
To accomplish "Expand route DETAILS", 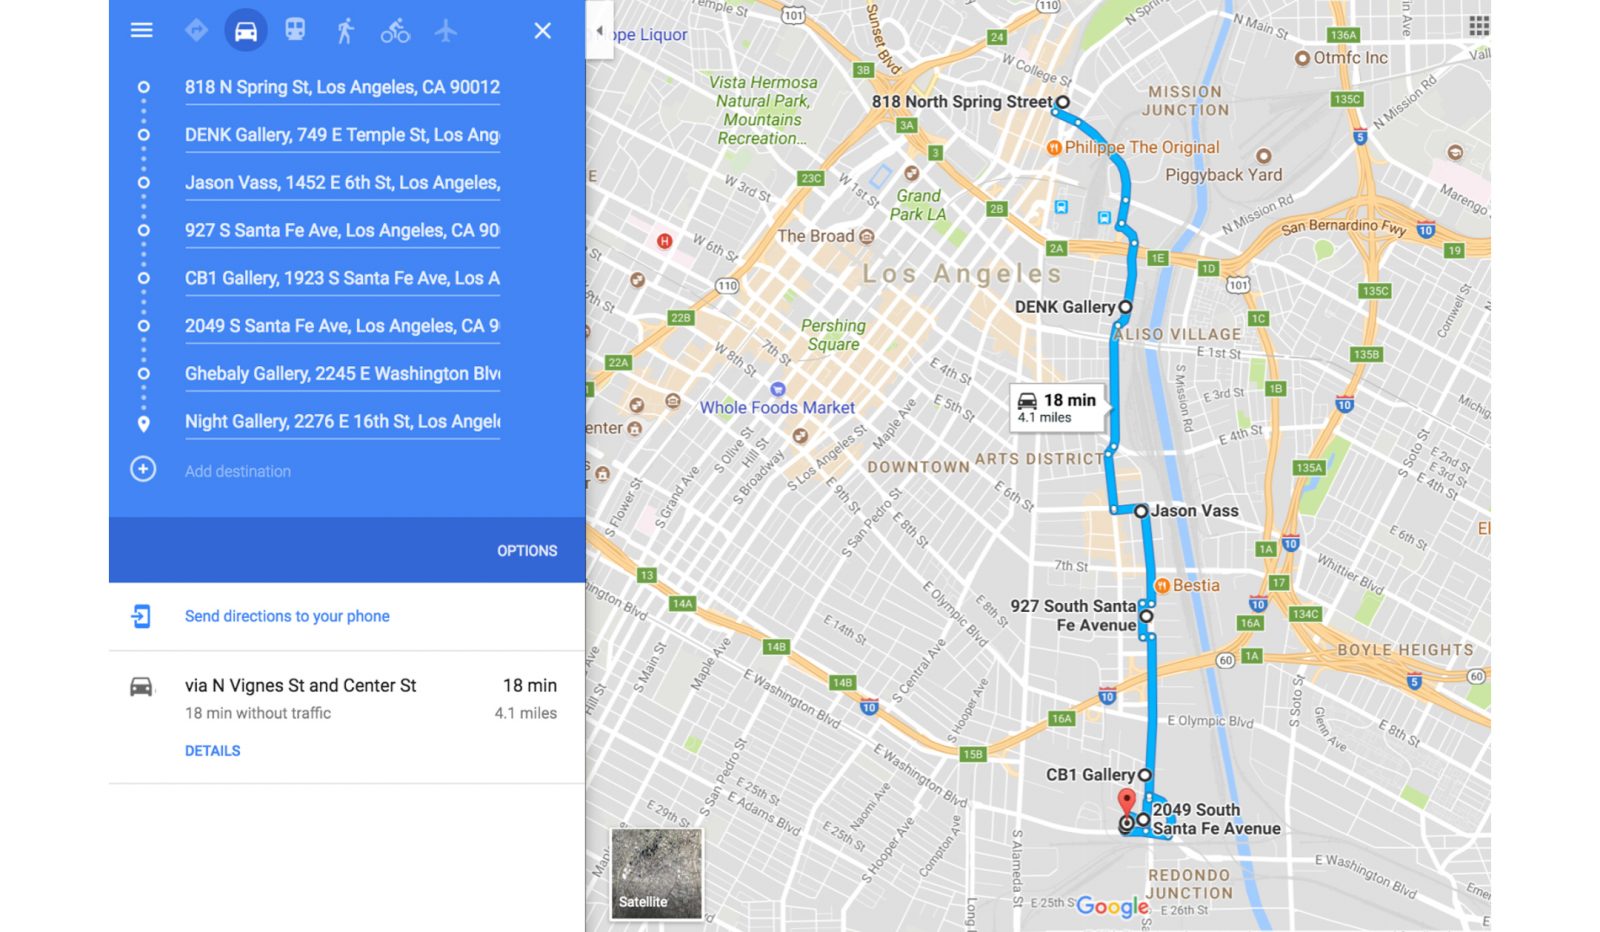I will [213, 751].
